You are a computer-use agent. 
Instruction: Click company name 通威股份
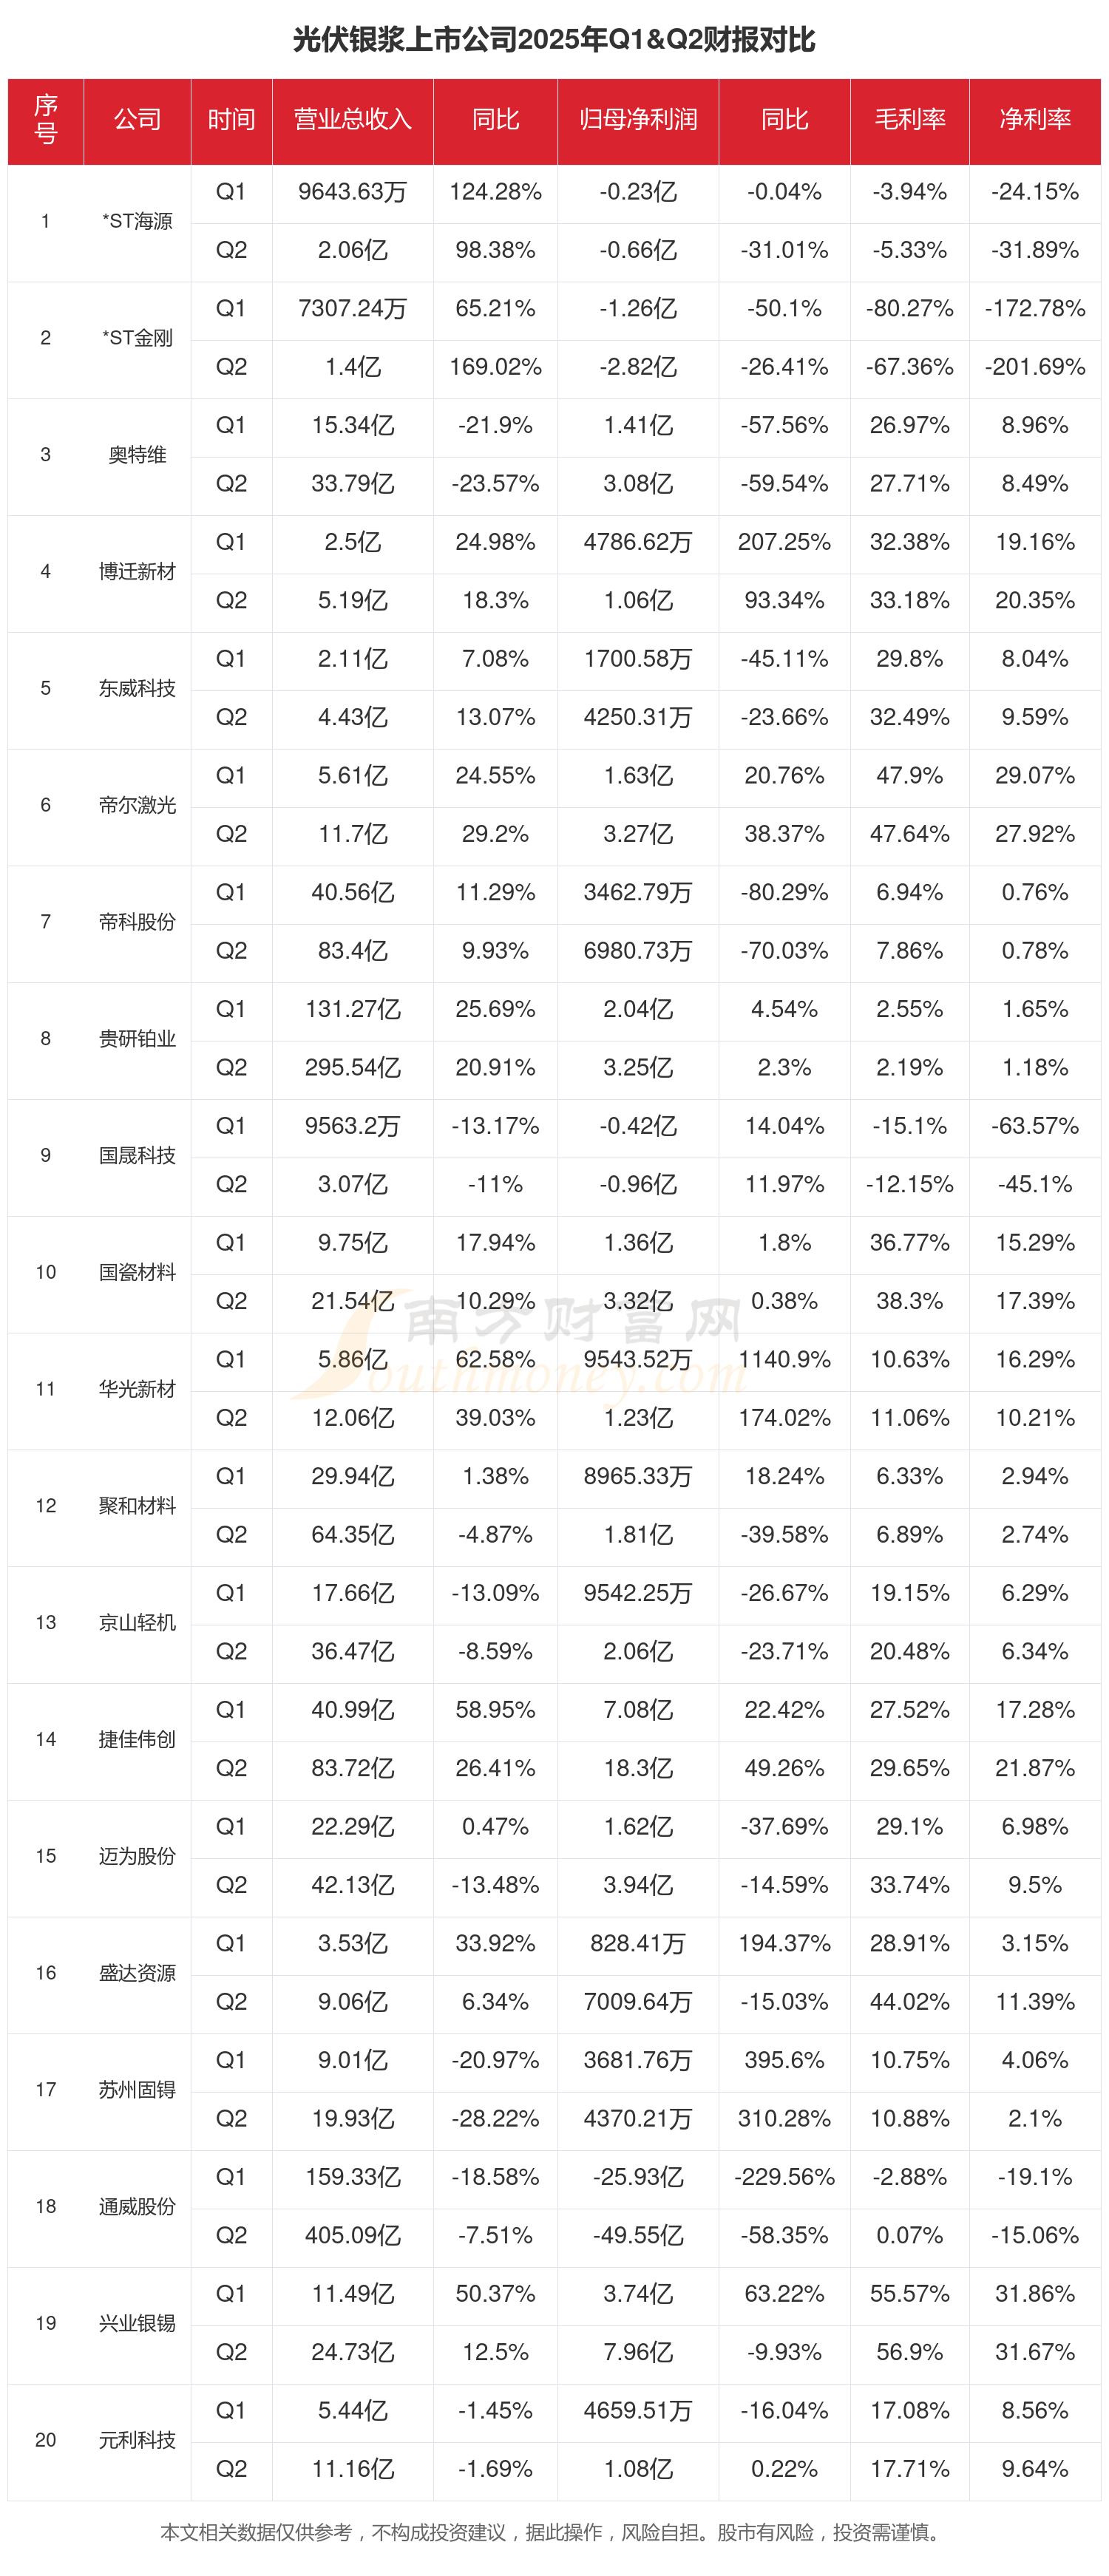(137, 2206)
